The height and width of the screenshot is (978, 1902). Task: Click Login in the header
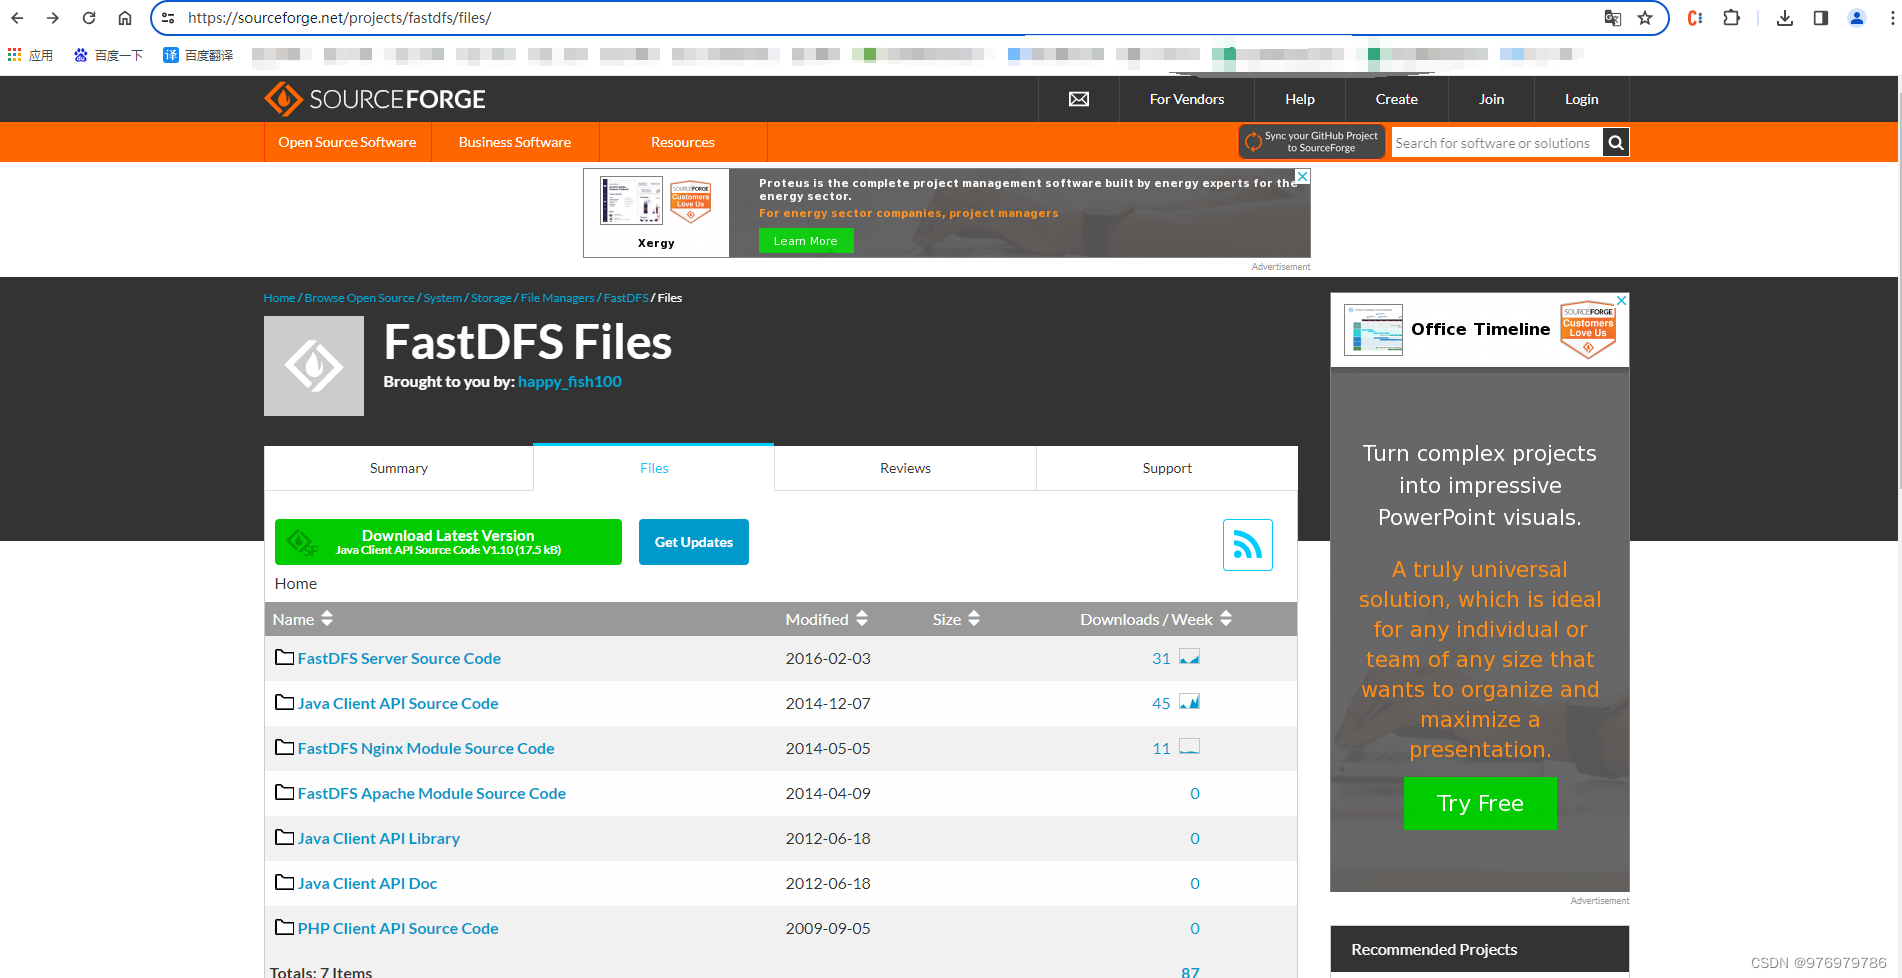click(x=1581, y=99)
